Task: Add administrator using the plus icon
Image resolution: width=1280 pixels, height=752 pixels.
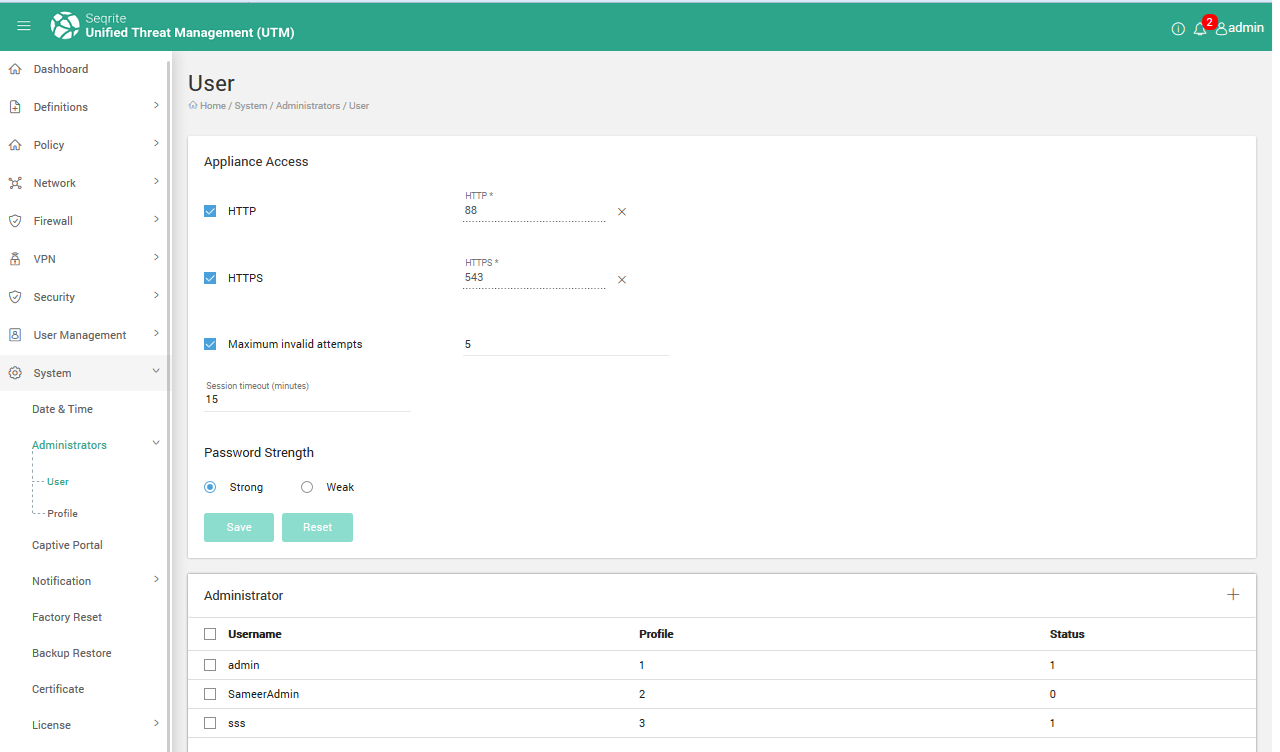Action: point(1233,595)
